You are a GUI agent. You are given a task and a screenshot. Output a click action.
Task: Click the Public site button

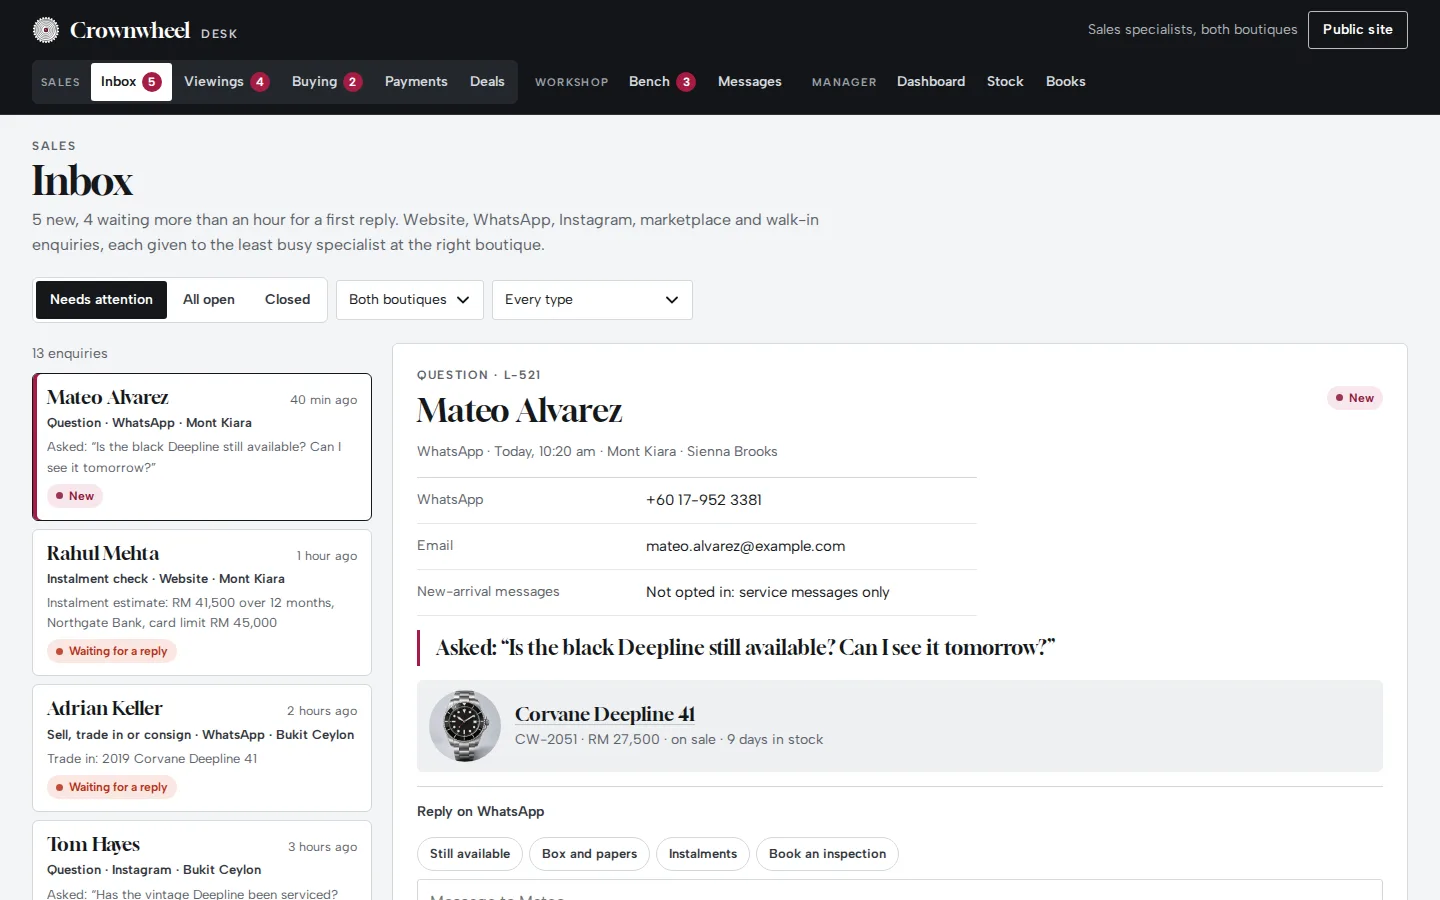pyautogui.click(x=1358, y=30)
